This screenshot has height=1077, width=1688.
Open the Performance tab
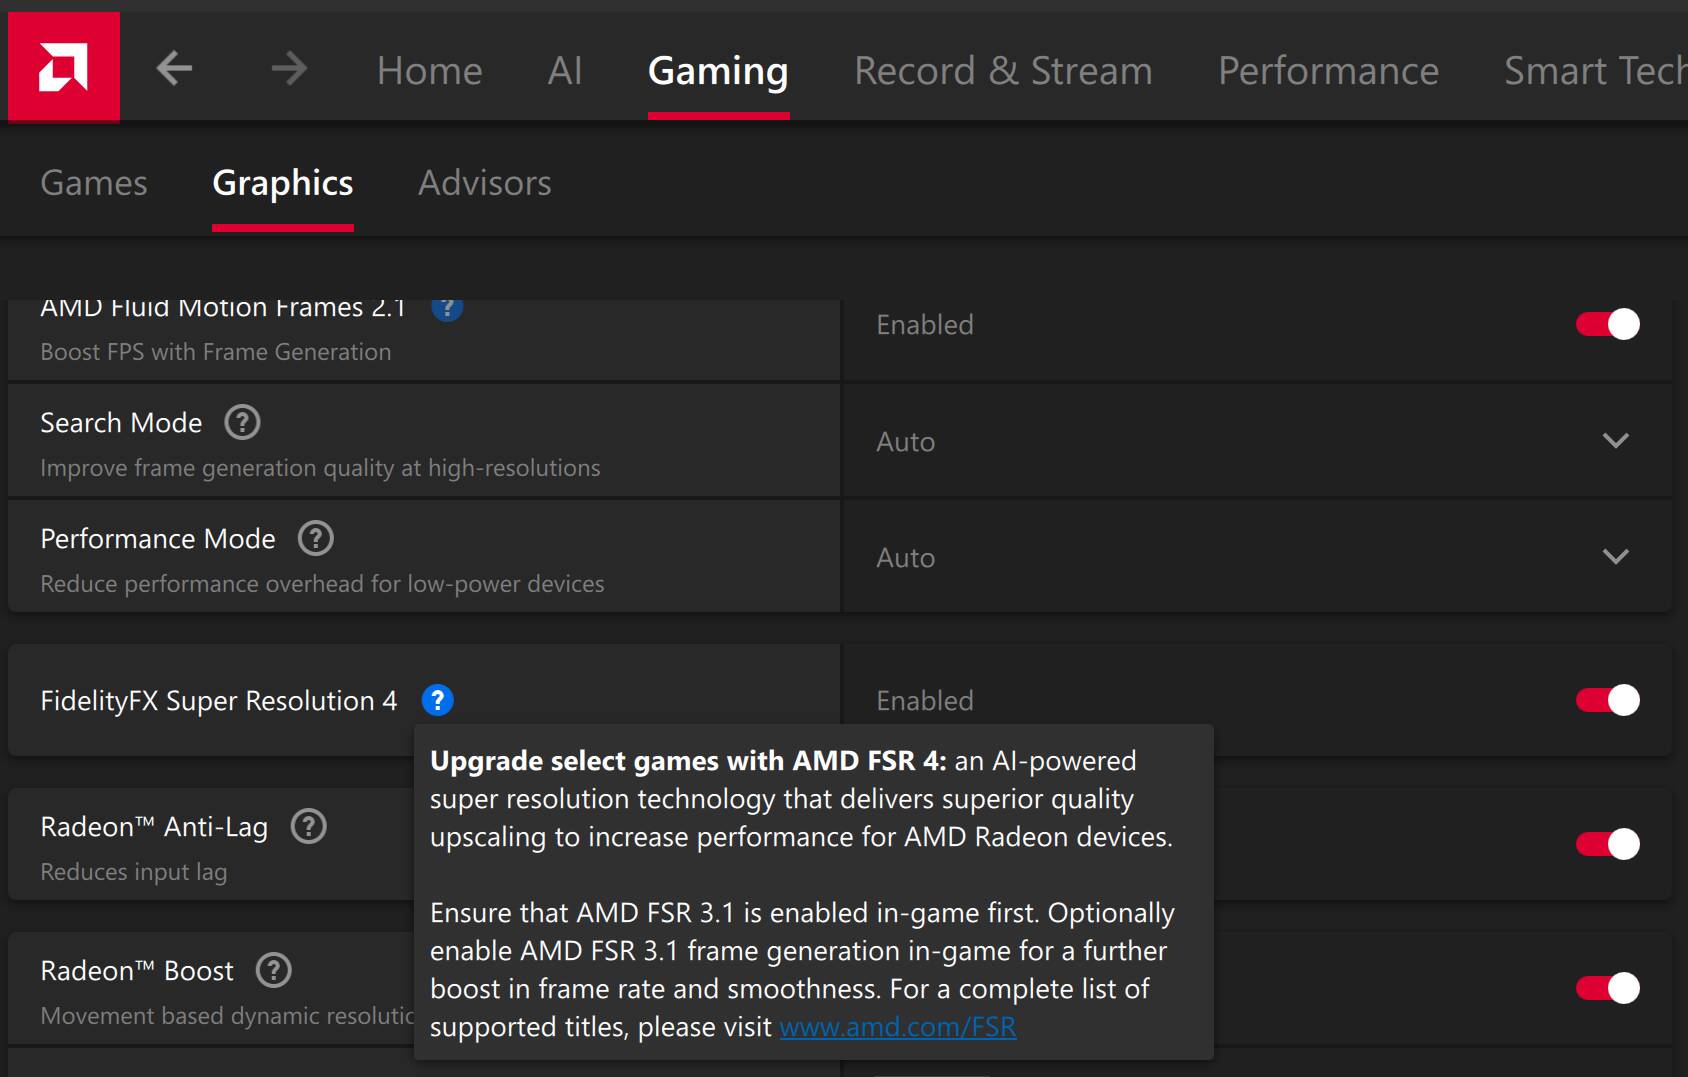coord(1328,71)
